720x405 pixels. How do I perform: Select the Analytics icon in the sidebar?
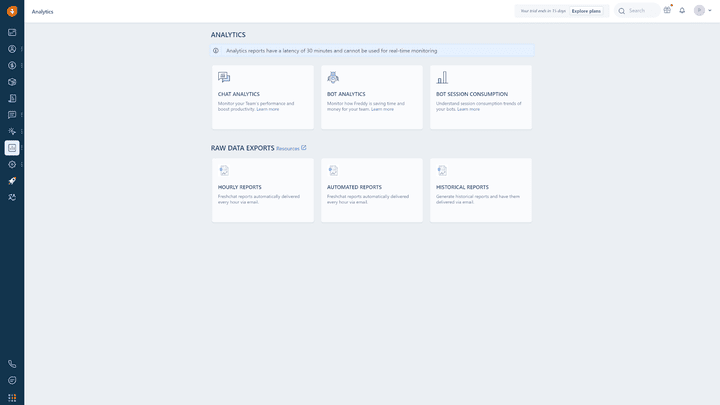pyautogui.click(x=12, y=148)
